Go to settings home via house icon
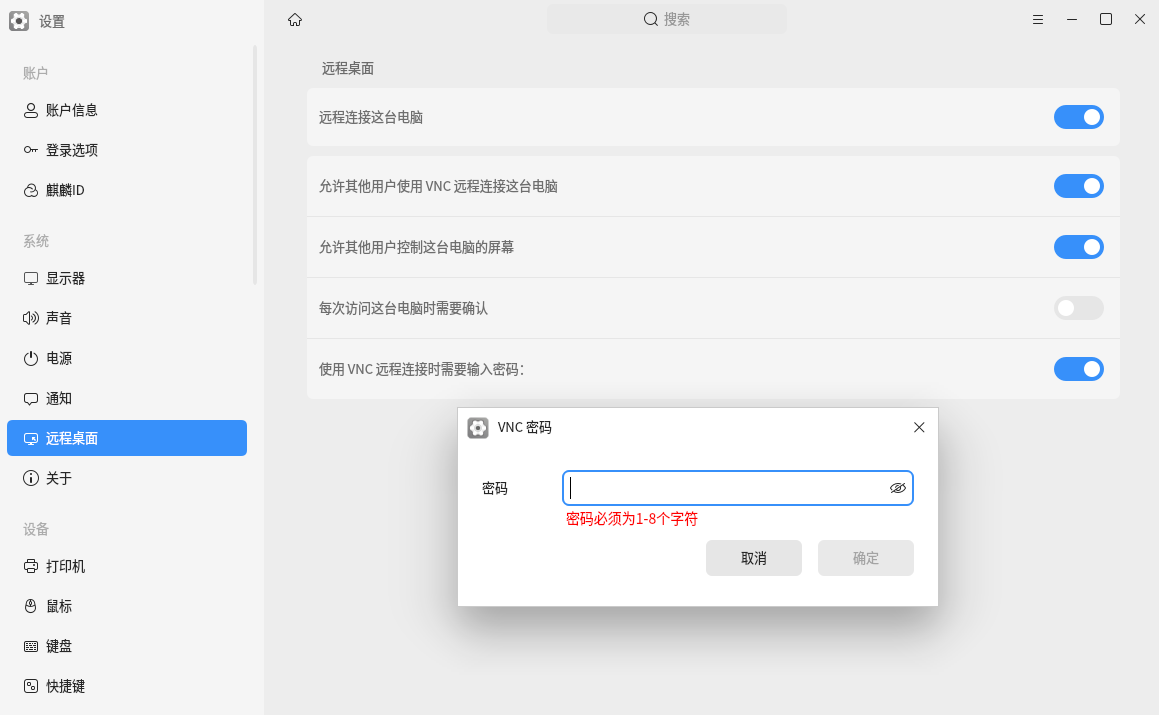Image resolution: width=1159 pixels, height=715 pixels. click(x=295, y=20)
